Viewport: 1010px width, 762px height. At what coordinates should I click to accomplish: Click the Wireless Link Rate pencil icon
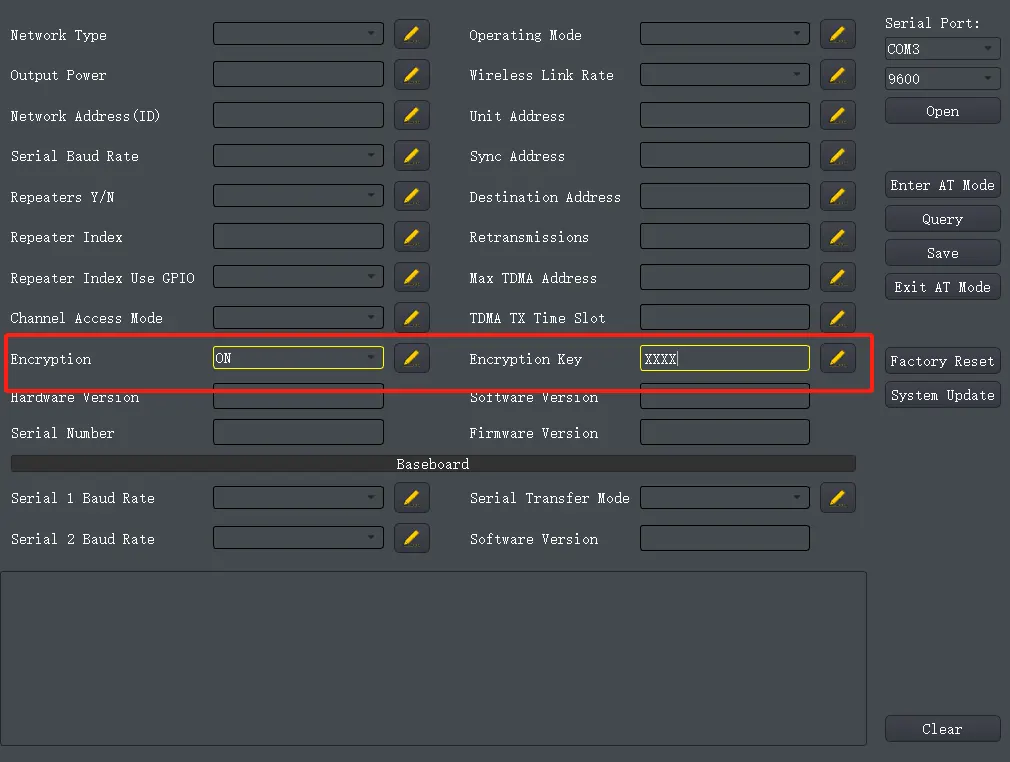tap(837, 75)
